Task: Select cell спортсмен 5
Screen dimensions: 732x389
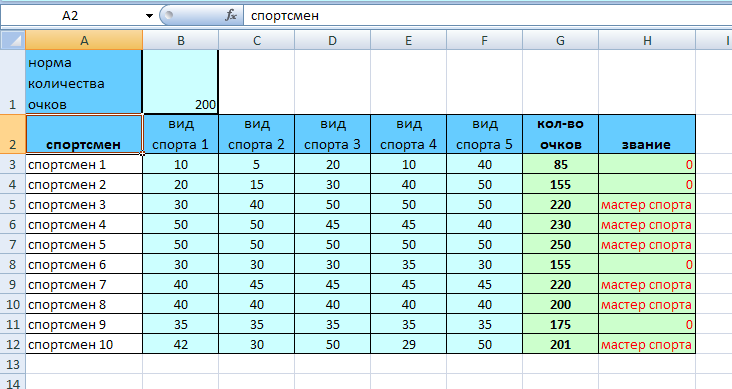Action: [x=84, y=244]
